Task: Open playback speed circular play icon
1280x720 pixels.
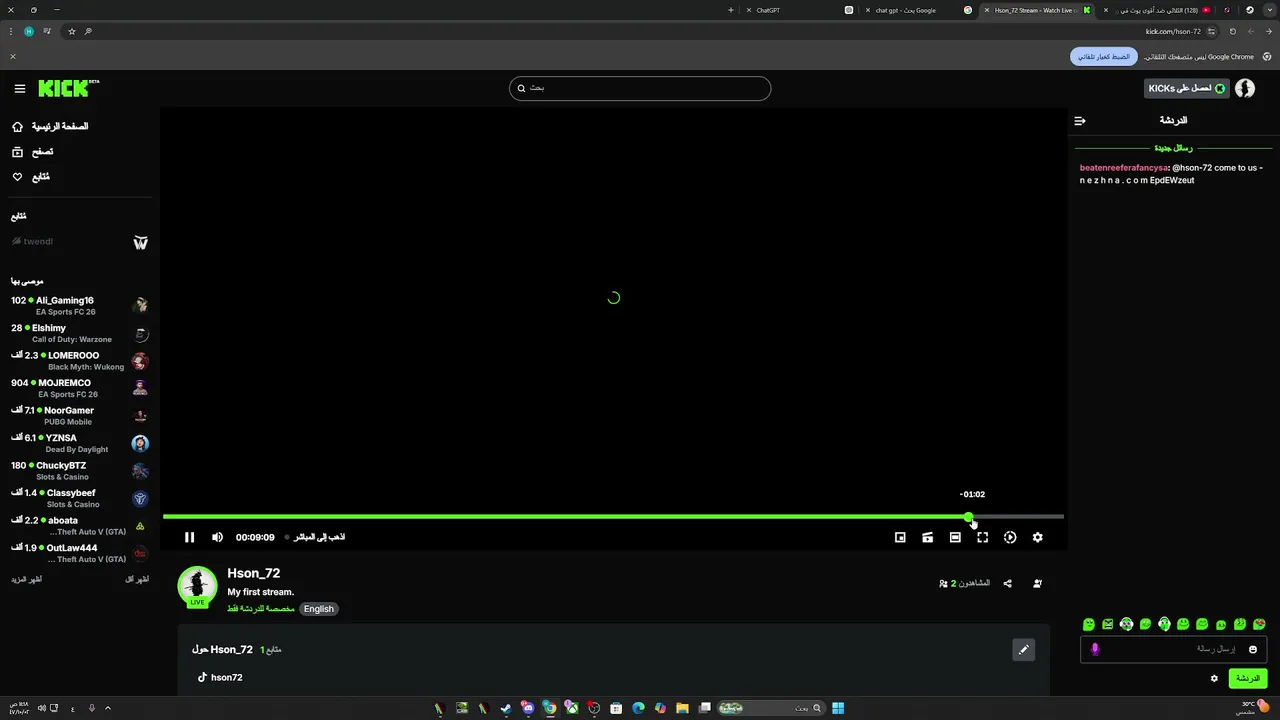Action: click(x=1010, y=537)
